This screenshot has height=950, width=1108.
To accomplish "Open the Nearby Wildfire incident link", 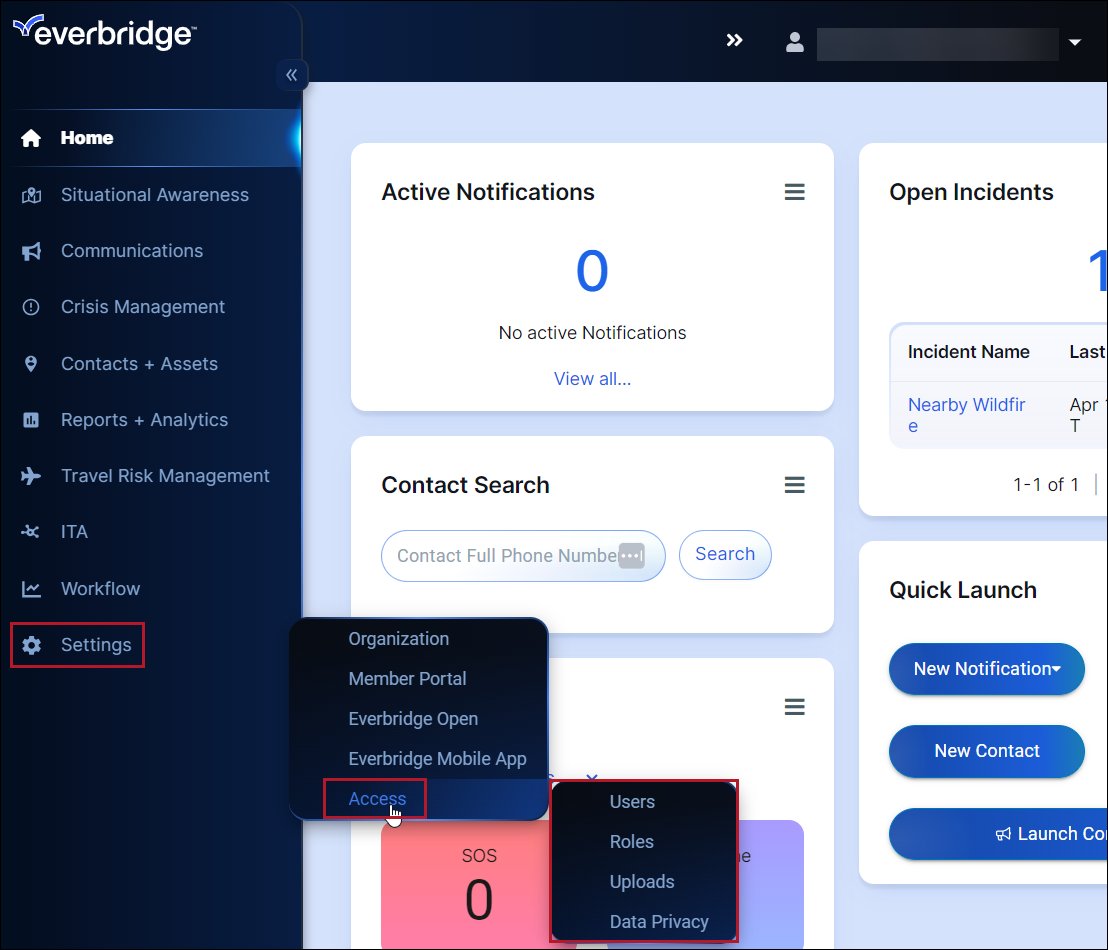I will (x=966, y=415).
